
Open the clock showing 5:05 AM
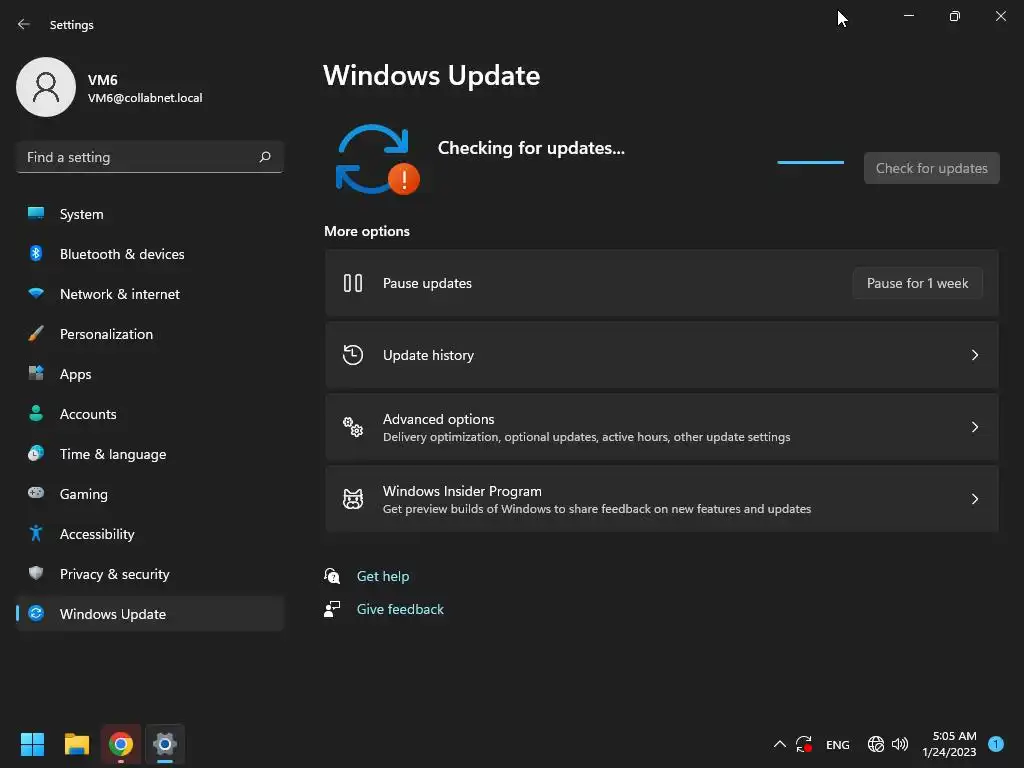949,744
